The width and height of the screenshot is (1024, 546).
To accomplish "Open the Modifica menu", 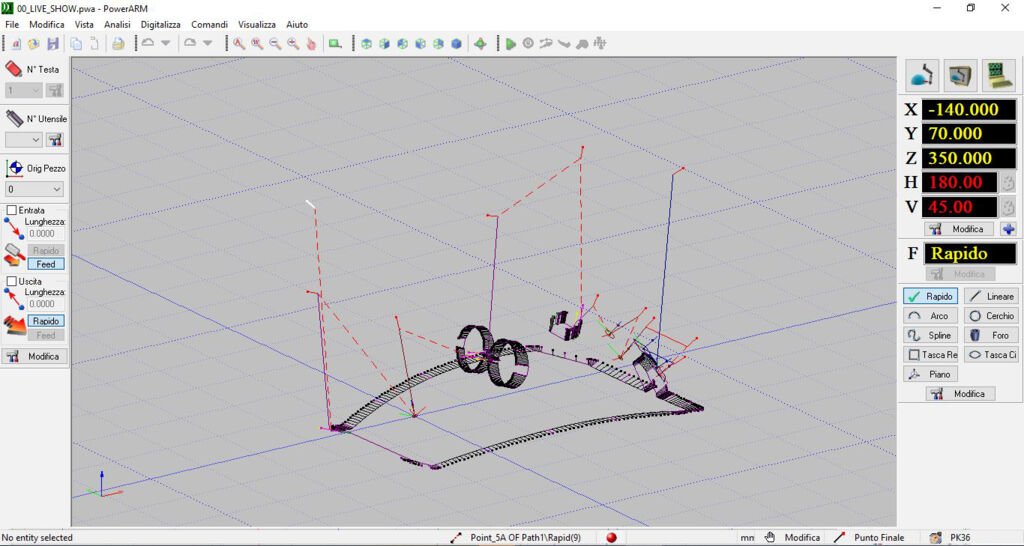I will 47,24.
